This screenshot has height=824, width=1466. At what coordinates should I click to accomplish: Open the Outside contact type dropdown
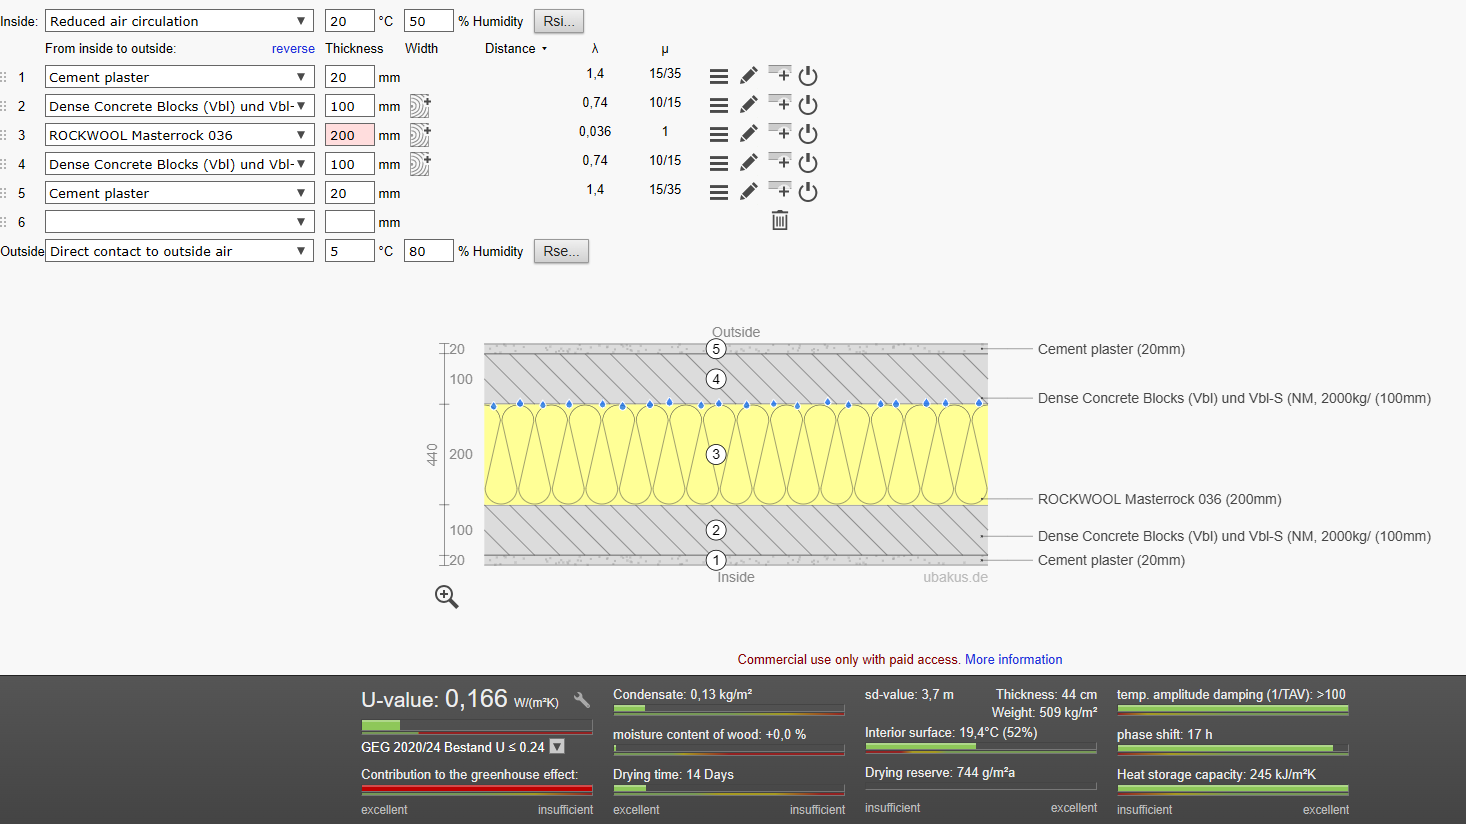[179, 251]
